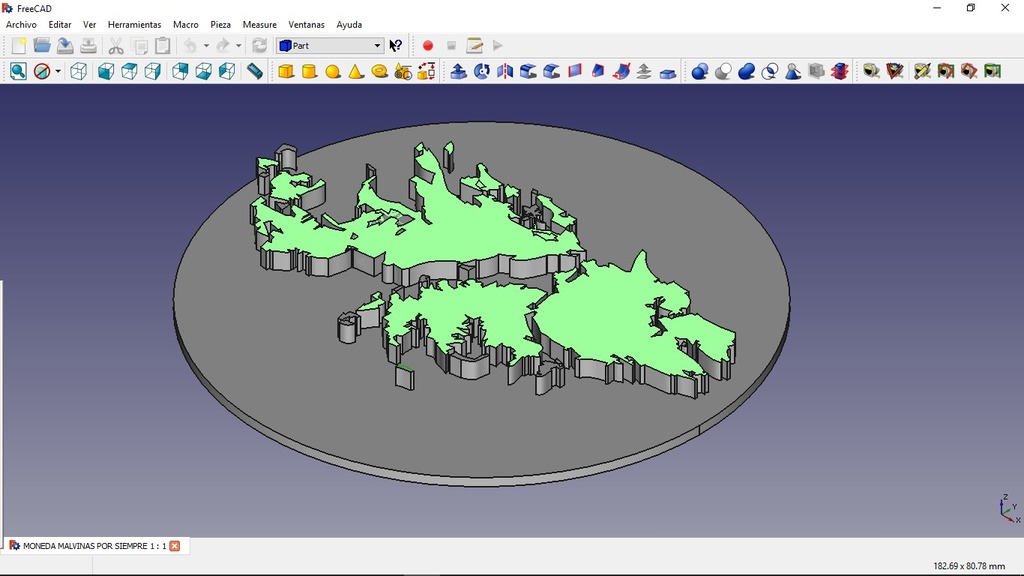Click the What's This help cursor

pyautogui.click(x=396, y=45)
